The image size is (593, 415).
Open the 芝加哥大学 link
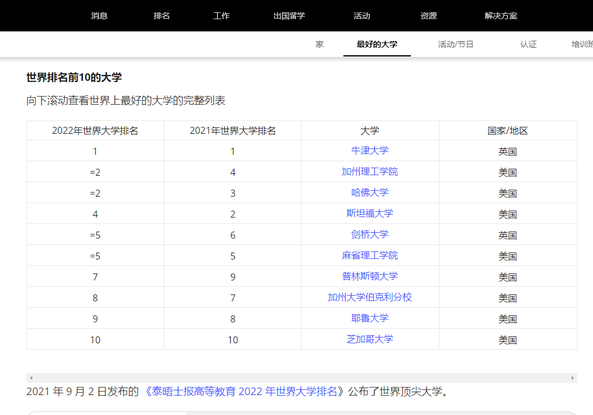click(370, 339)
